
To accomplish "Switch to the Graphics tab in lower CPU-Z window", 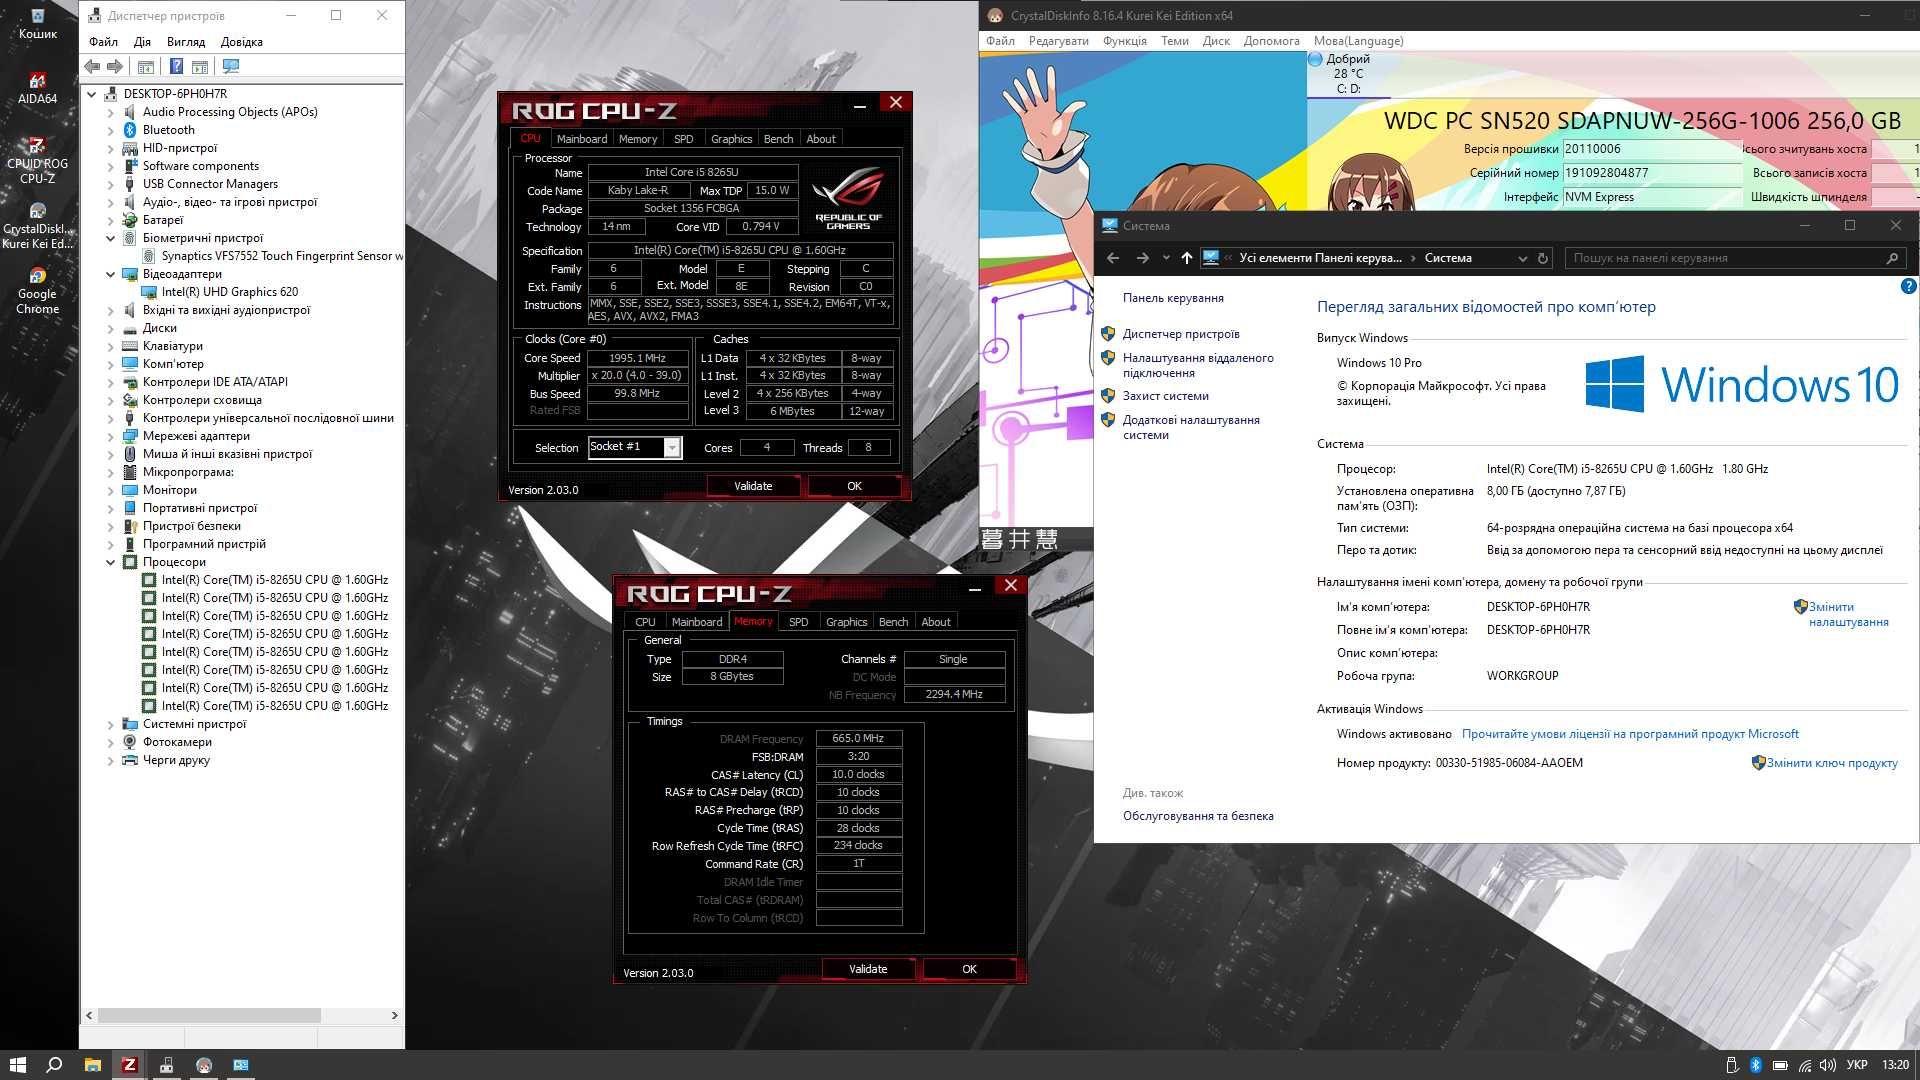I will point(846,622).
